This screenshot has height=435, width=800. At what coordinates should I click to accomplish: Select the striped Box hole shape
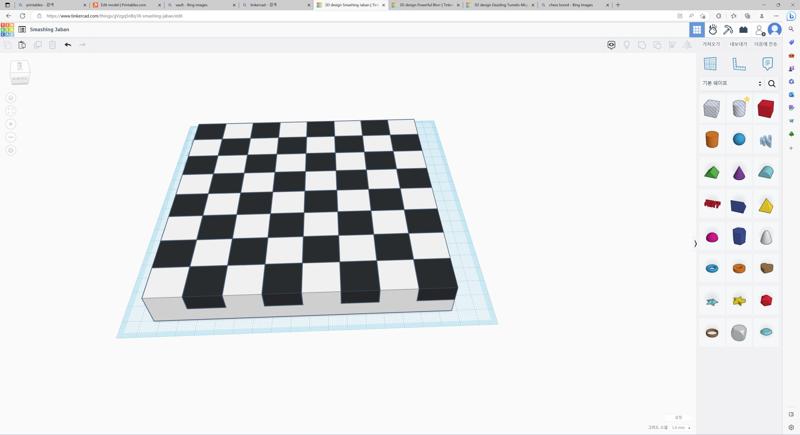pyautogui.click(x=712, y=108)
